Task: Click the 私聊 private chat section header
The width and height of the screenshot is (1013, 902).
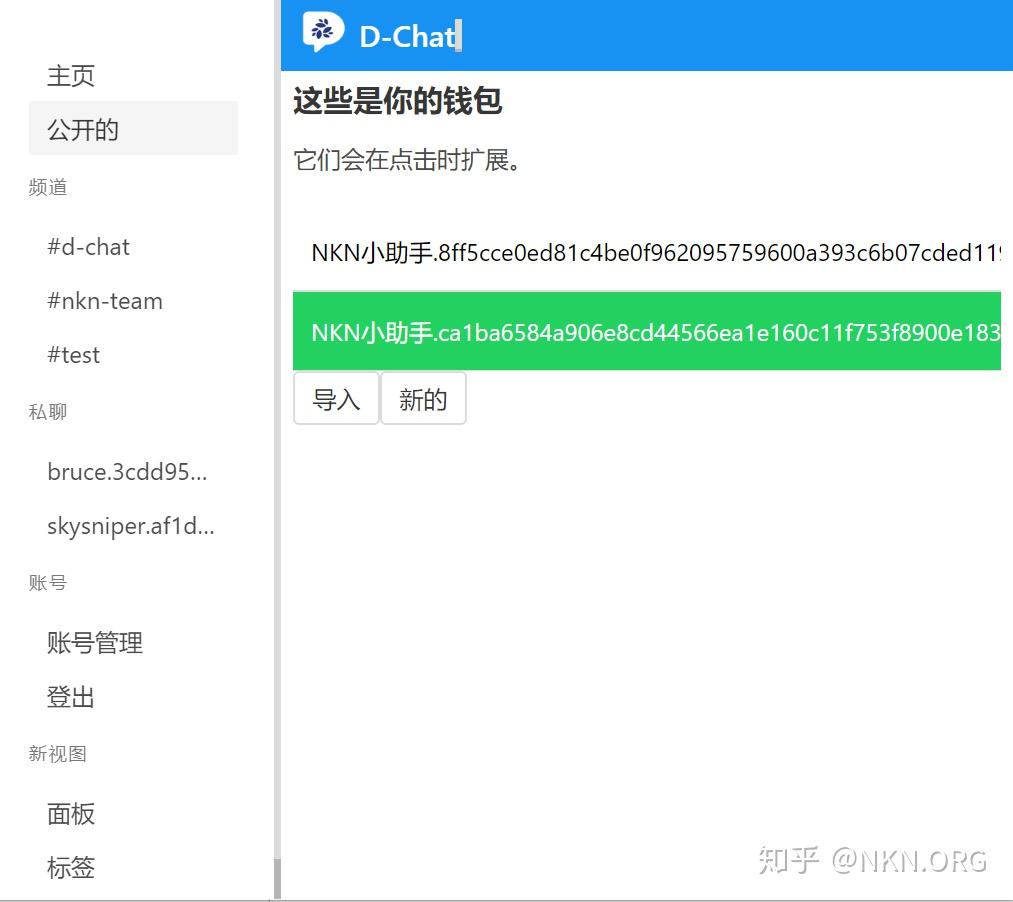Action: coord(46,411)
